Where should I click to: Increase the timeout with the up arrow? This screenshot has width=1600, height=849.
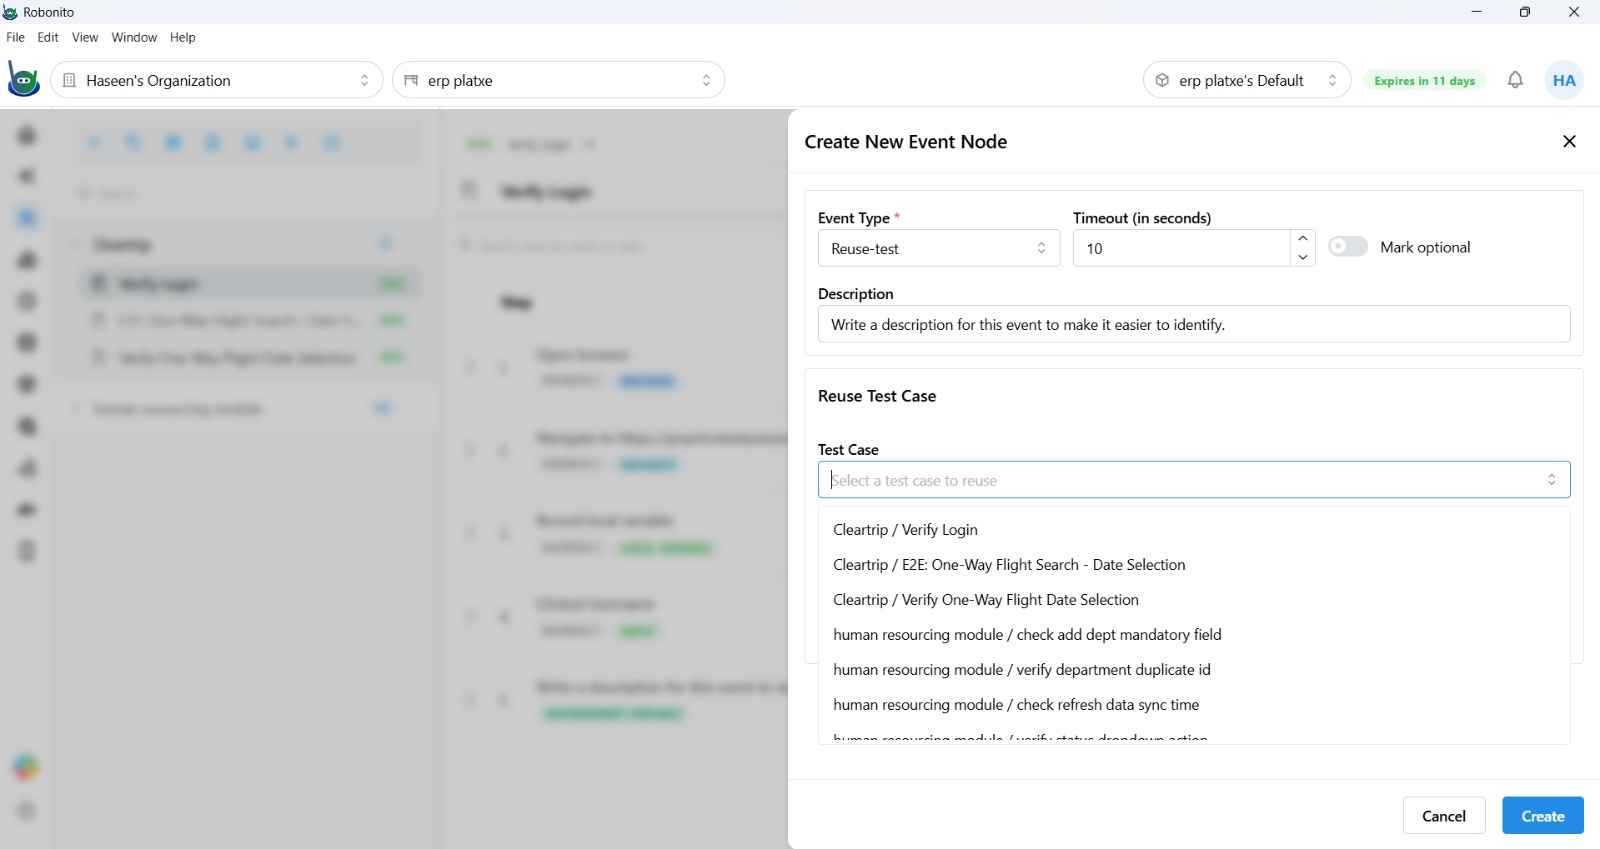[x=1302, y=239]
